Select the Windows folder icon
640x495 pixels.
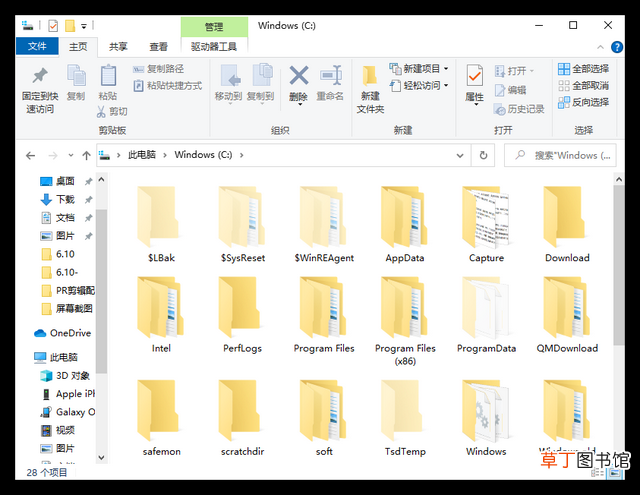(485, 411)
